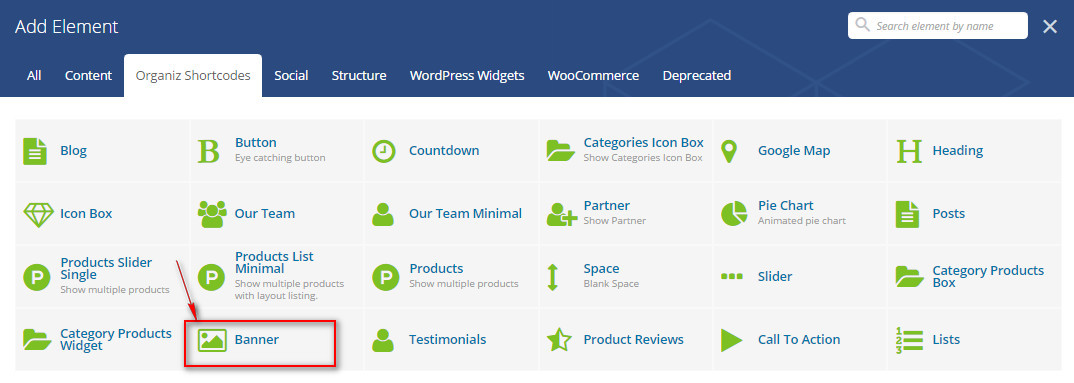1074x383 pixels.
Task: Select the Product Reviews star icon
Action: click(558, 340)
